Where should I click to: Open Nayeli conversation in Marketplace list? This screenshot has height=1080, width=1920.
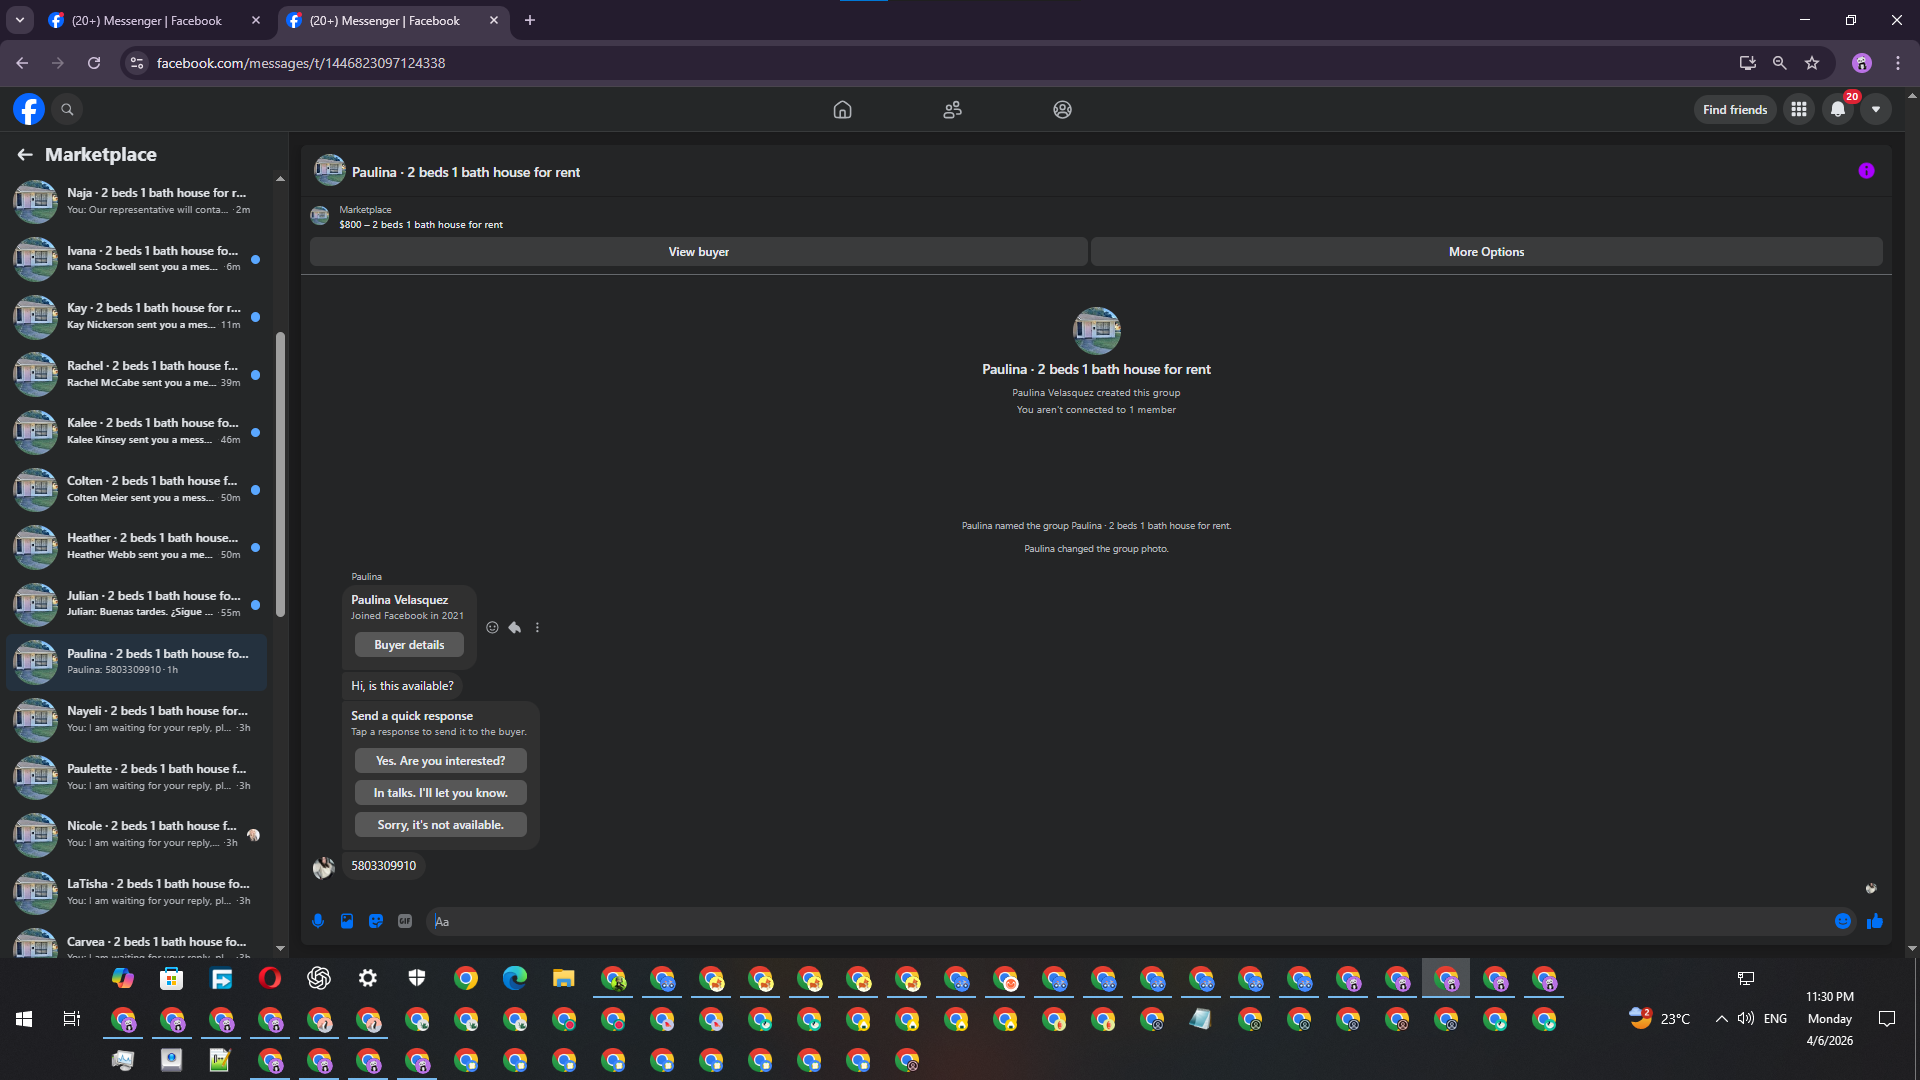(137, 719)
